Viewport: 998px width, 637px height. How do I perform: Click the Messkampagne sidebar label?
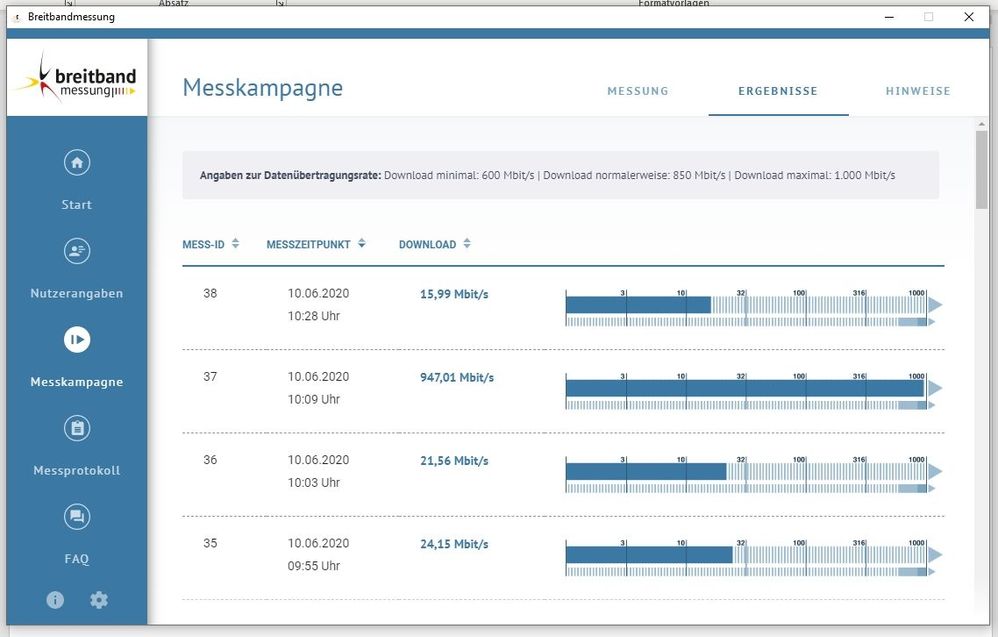pyautogui.click(x=77, y=382)
